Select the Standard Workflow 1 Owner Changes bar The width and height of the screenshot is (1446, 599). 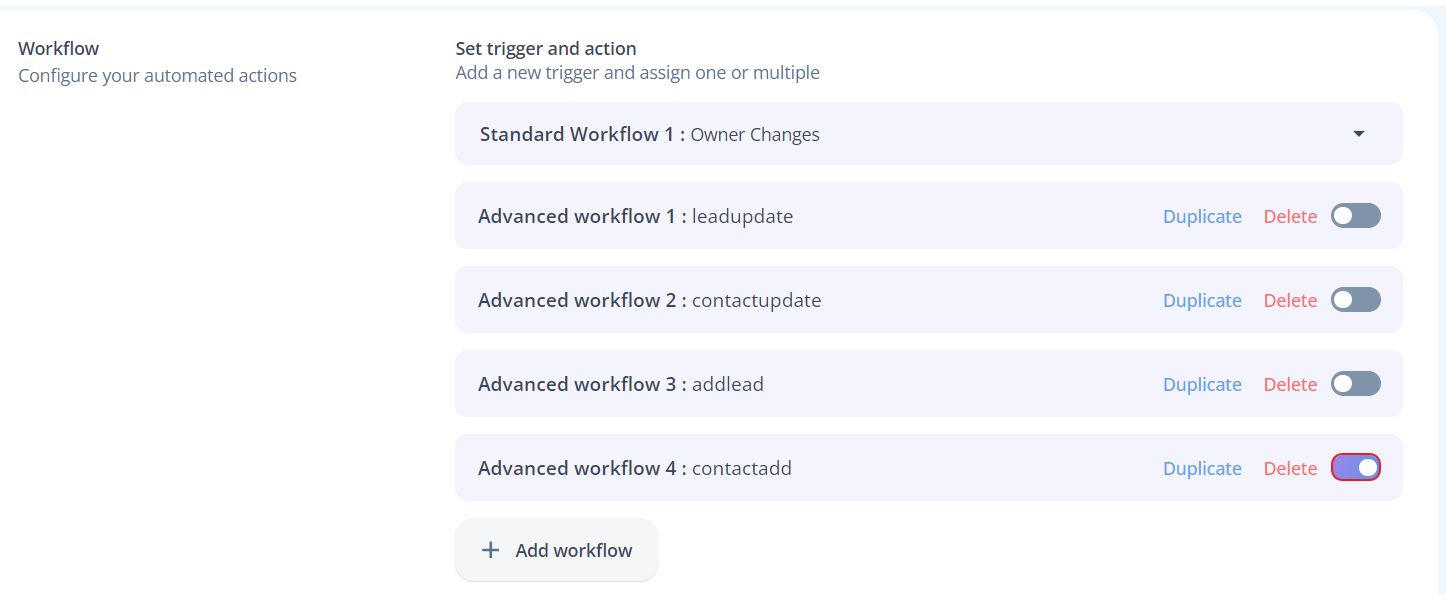click(x=929, y=134)
